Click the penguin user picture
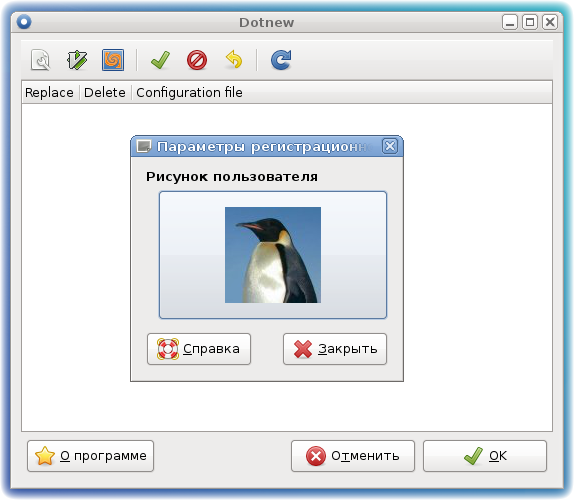 point(273,255)
